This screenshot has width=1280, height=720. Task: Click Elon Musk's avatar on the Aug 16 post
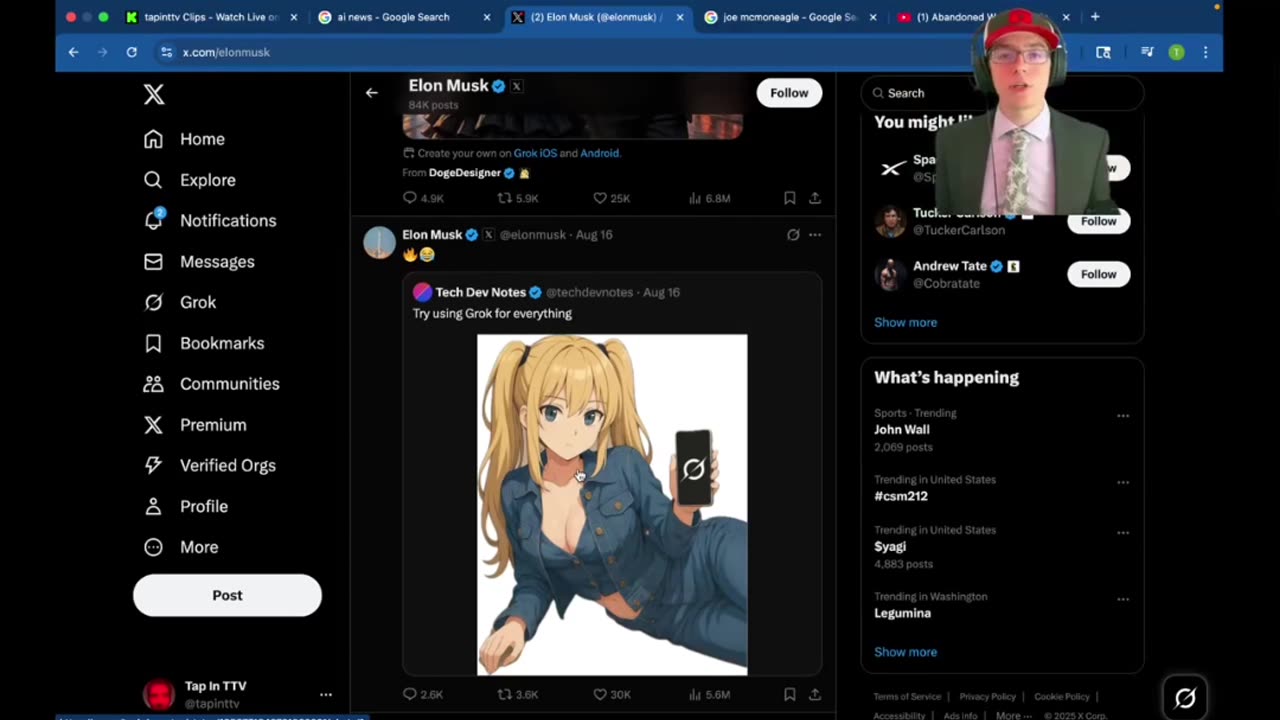point(379,242)
